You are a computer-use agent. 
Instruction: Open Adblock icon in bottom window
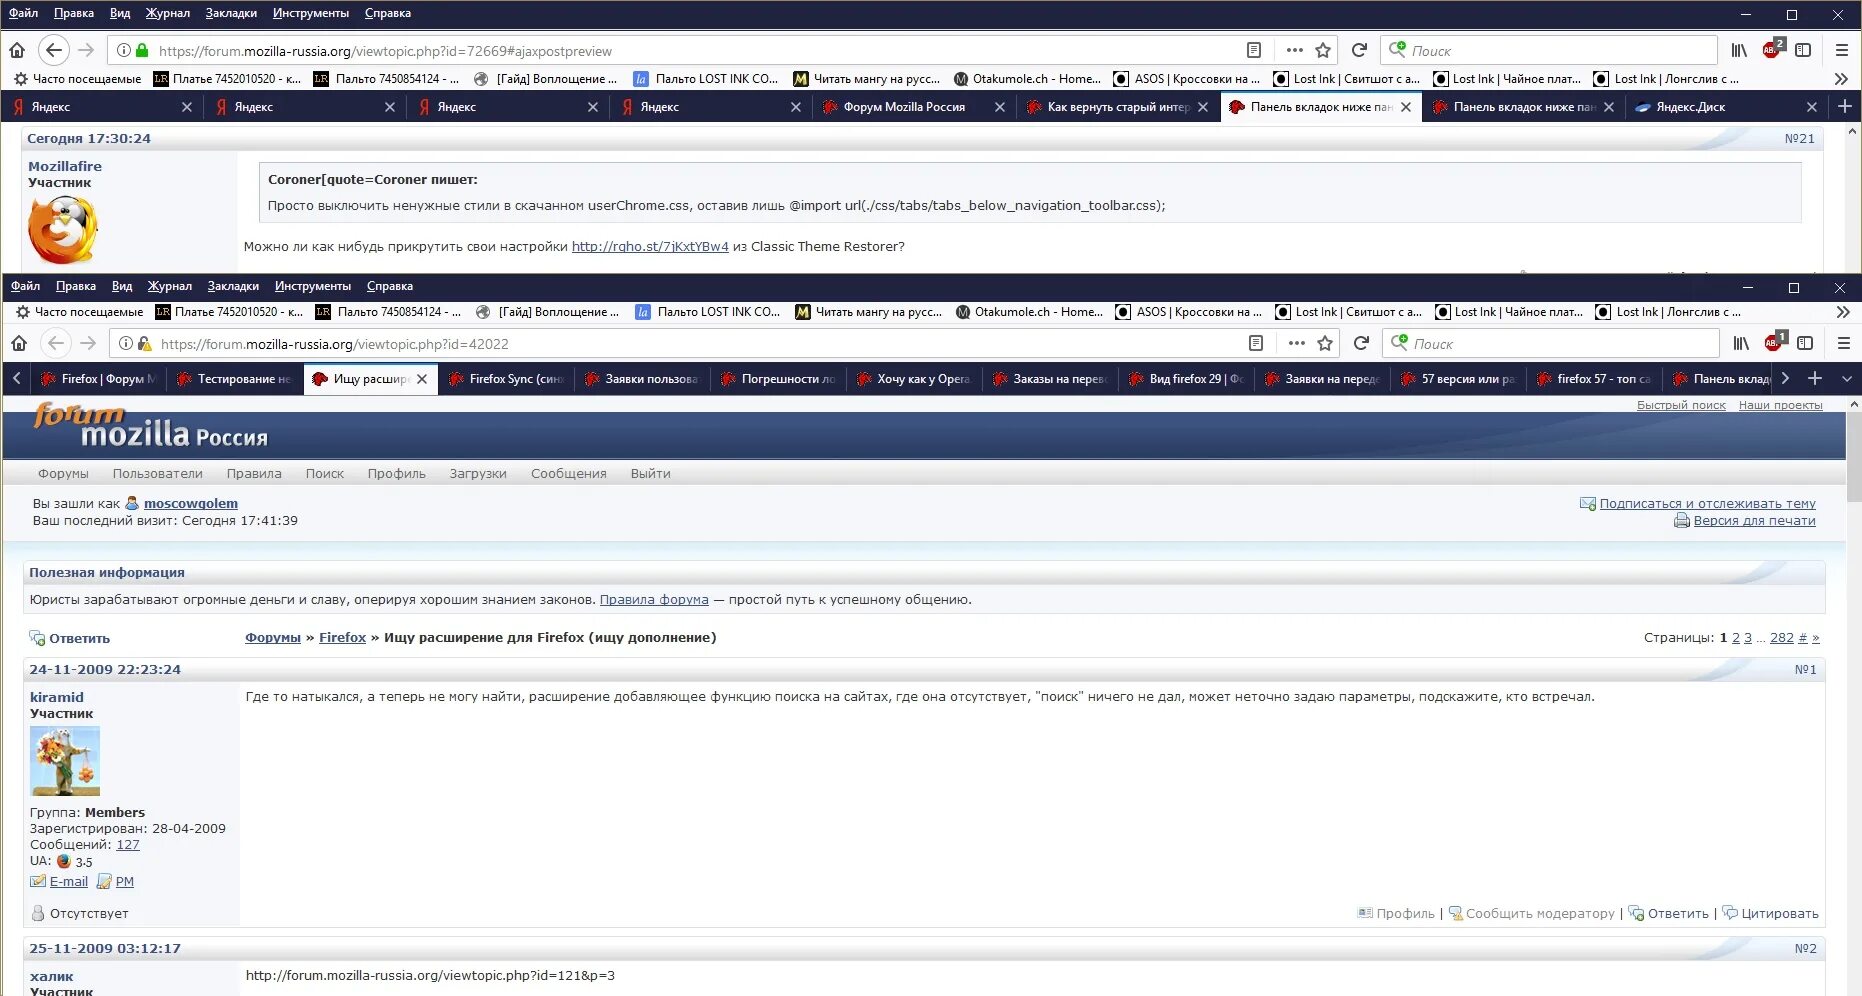(1775, 342)
